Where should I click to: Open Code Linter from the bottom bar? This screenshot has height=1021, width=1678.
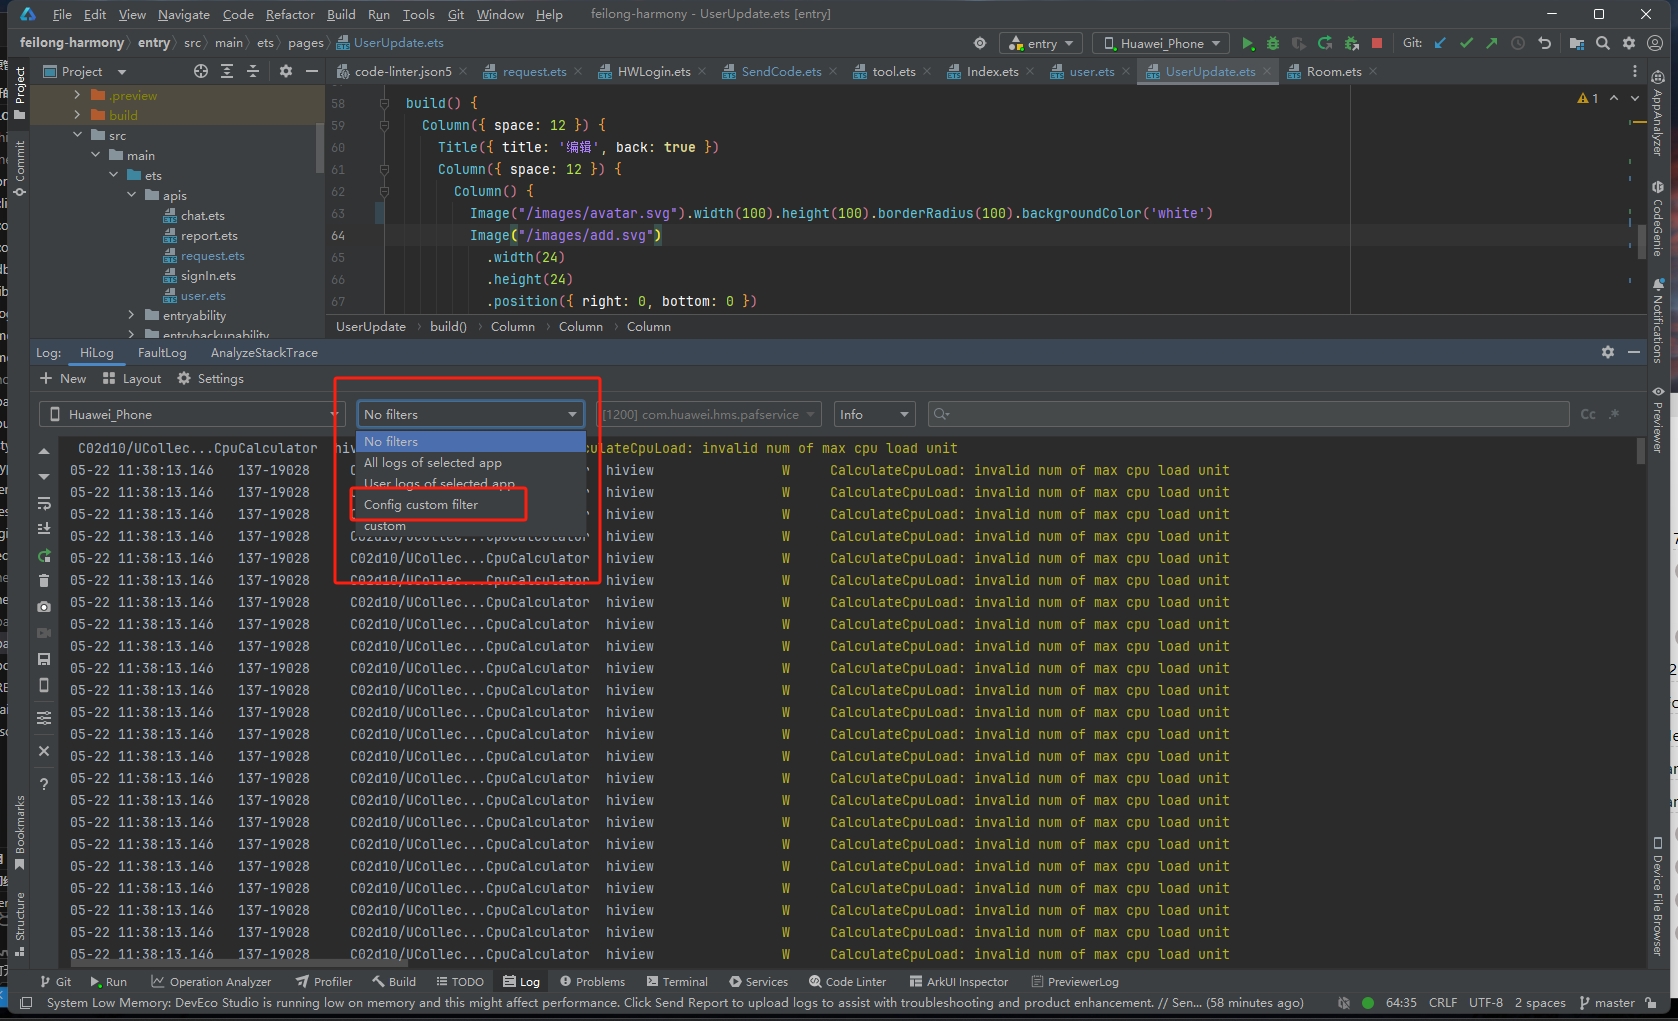[847, 981]
